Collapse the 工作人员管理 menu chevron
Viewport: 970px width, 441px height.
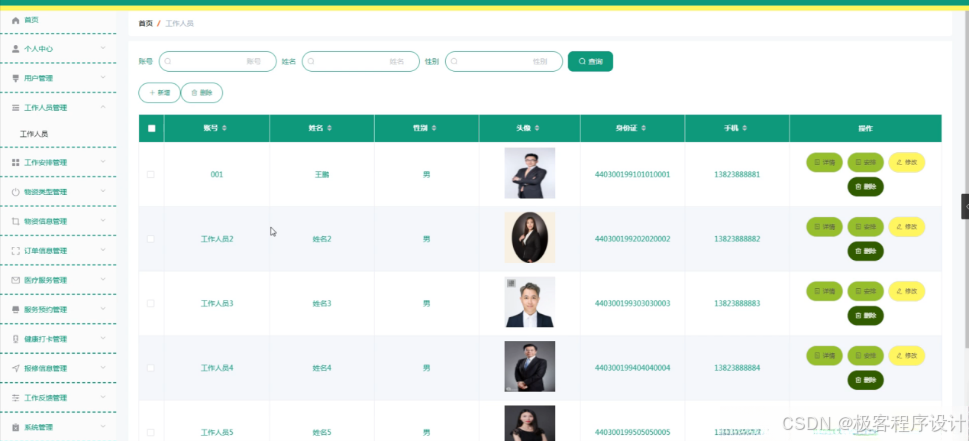coord(103,107)
